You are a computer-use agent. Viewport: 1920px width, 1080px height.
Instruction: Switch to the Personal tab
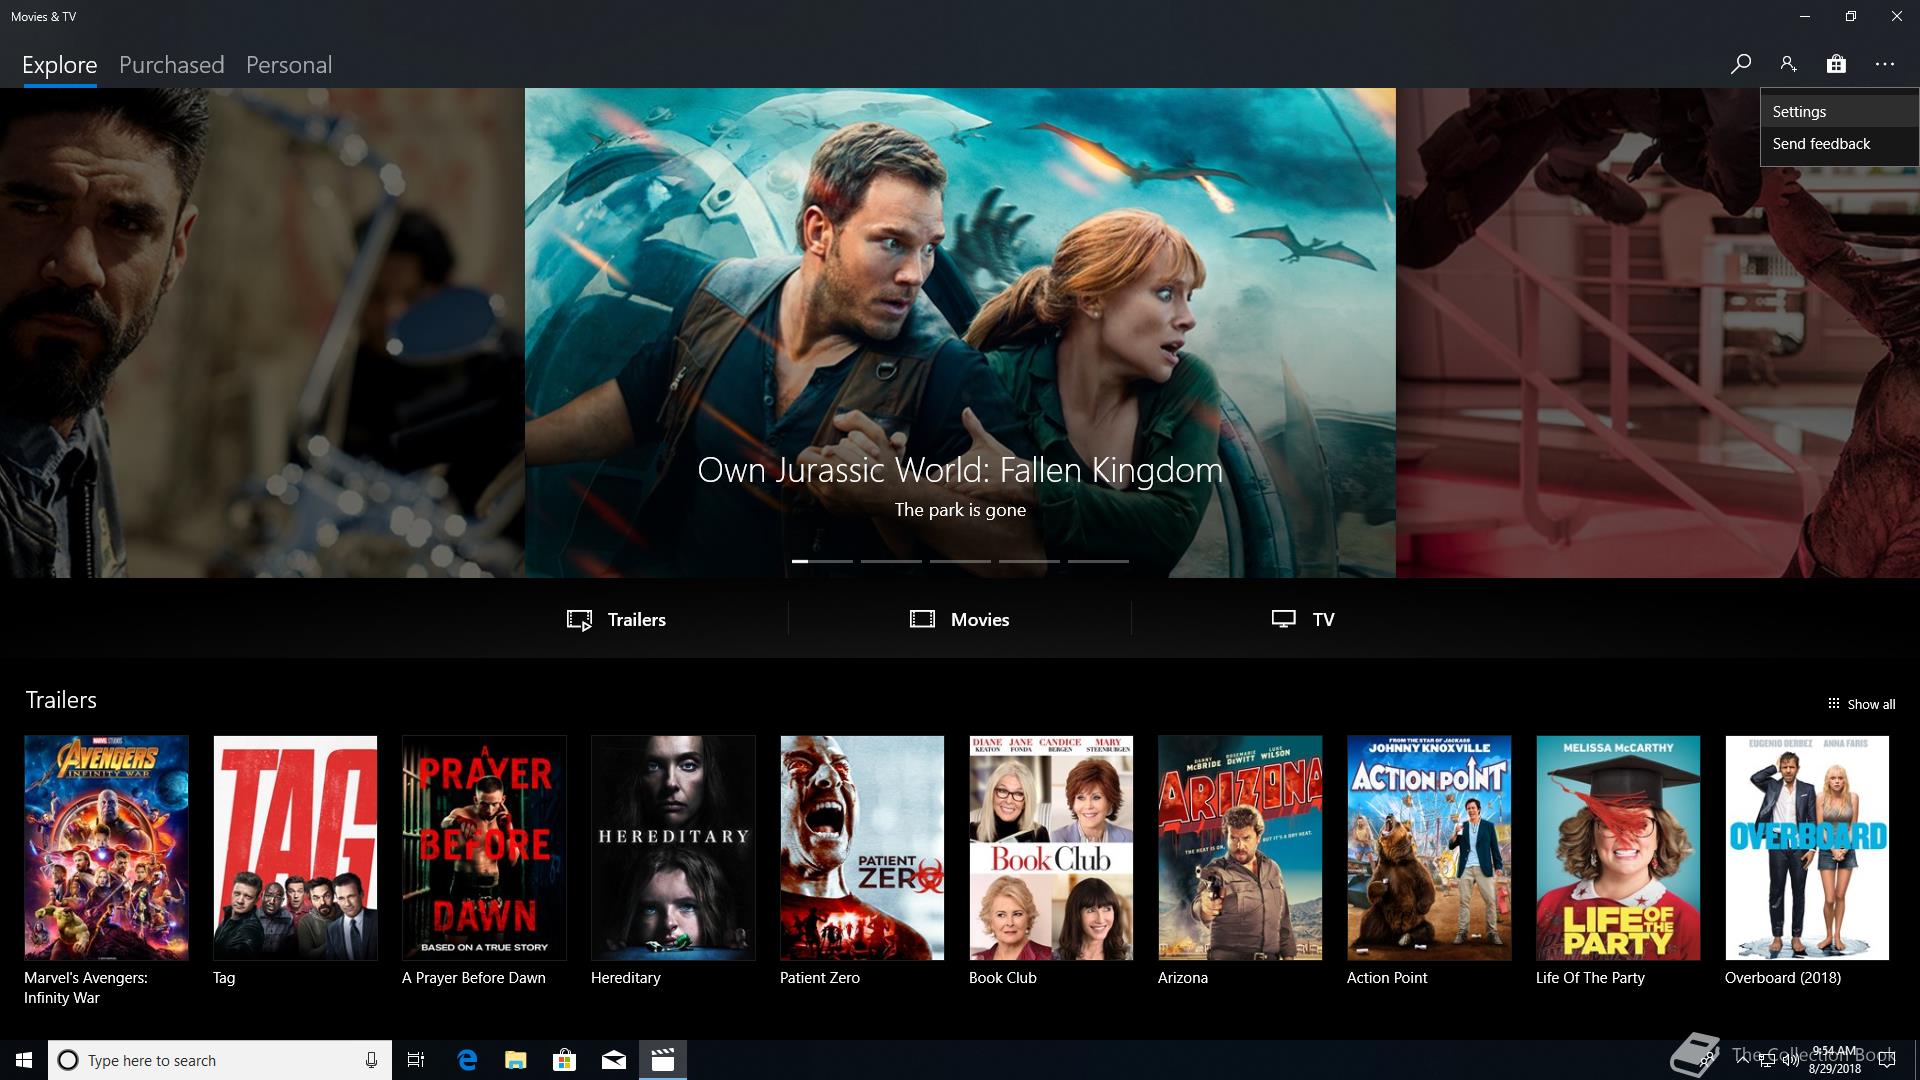pyautogui.click(x=289, y=65)
